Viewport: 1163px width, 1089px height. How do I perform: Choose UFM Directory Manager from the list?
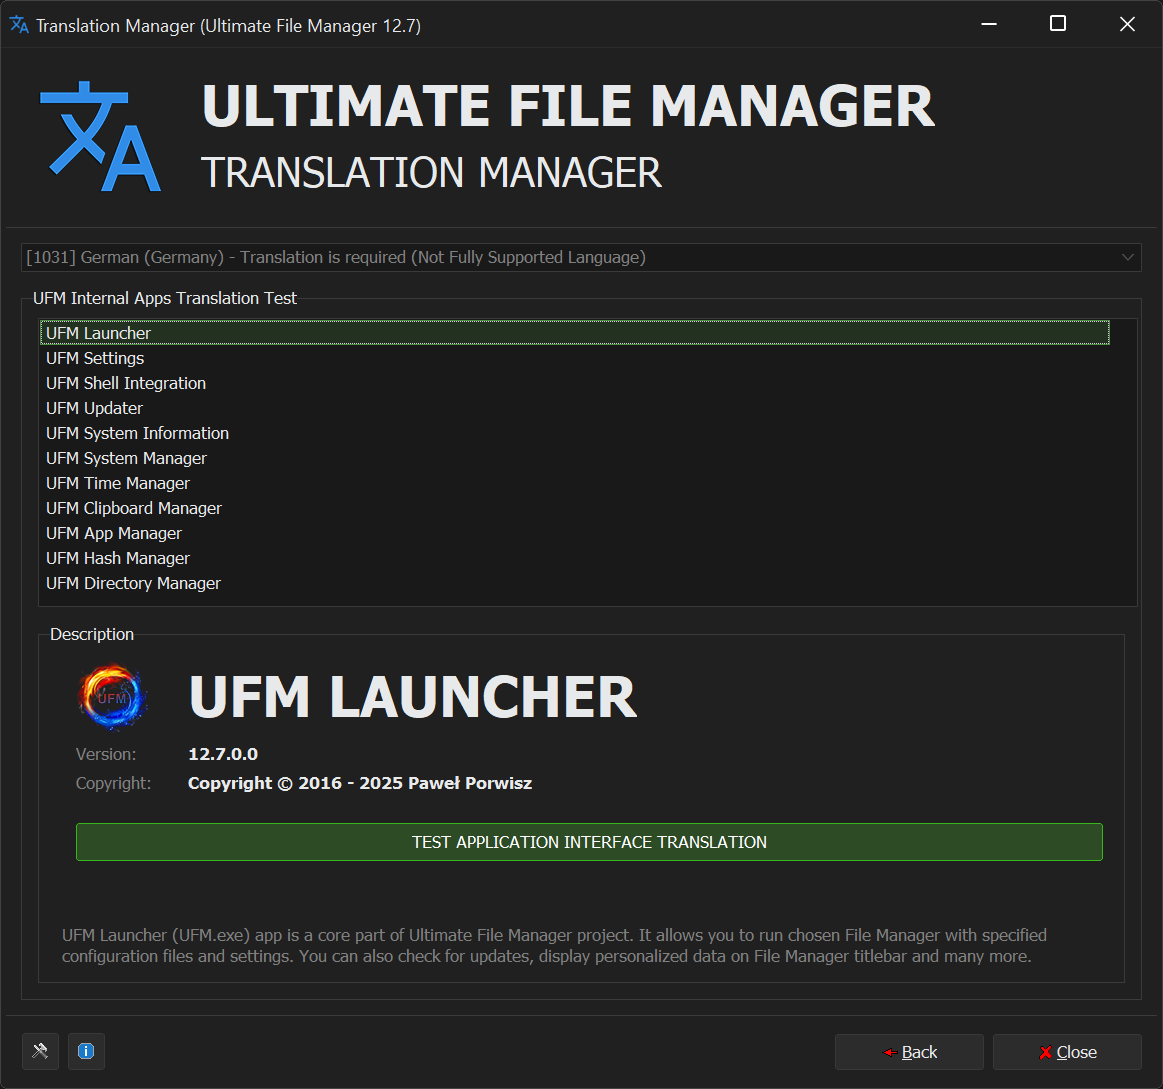133,583
